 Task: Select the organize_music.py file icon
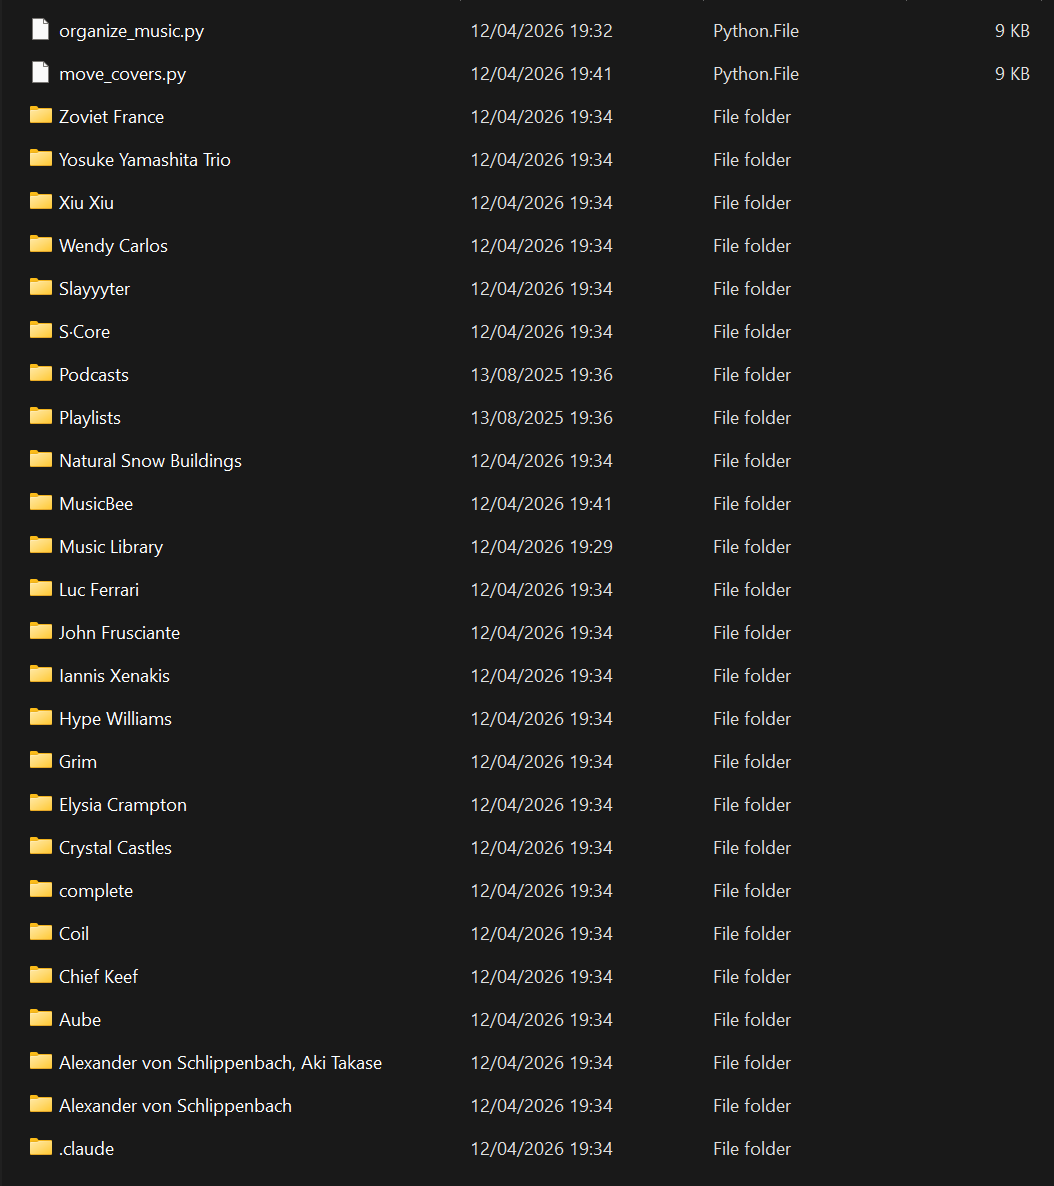coord(41,29)
